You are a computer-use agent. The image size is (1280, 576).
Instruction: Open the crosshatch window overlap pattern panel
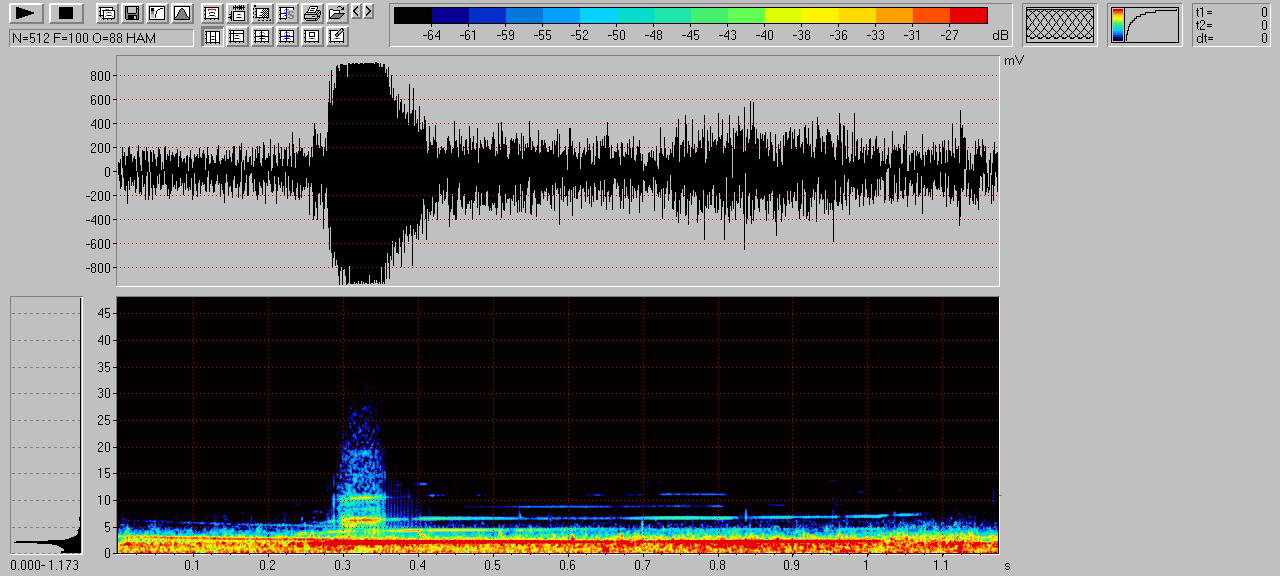[1060, 25]
